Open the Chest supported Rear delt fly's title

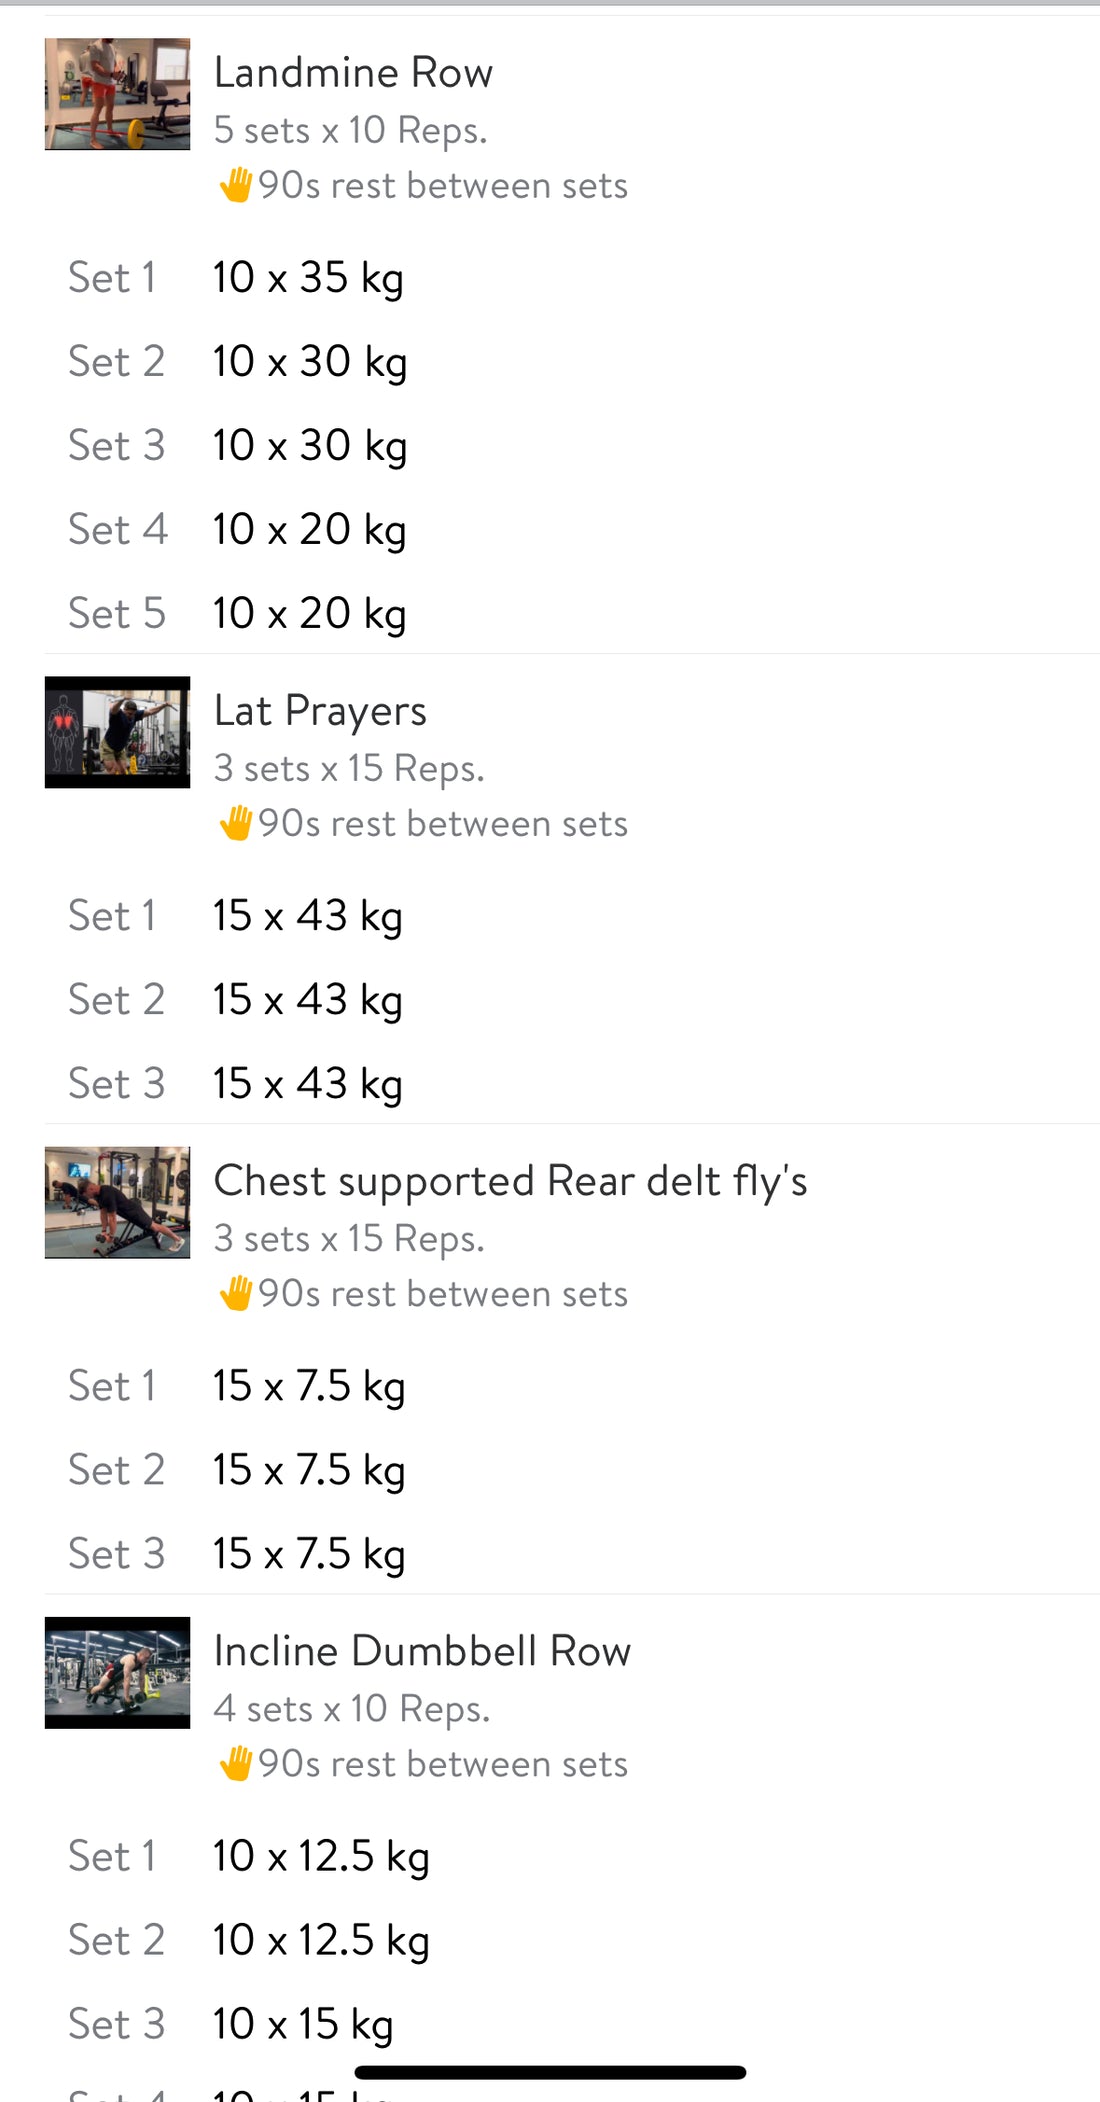[510, 1181]
